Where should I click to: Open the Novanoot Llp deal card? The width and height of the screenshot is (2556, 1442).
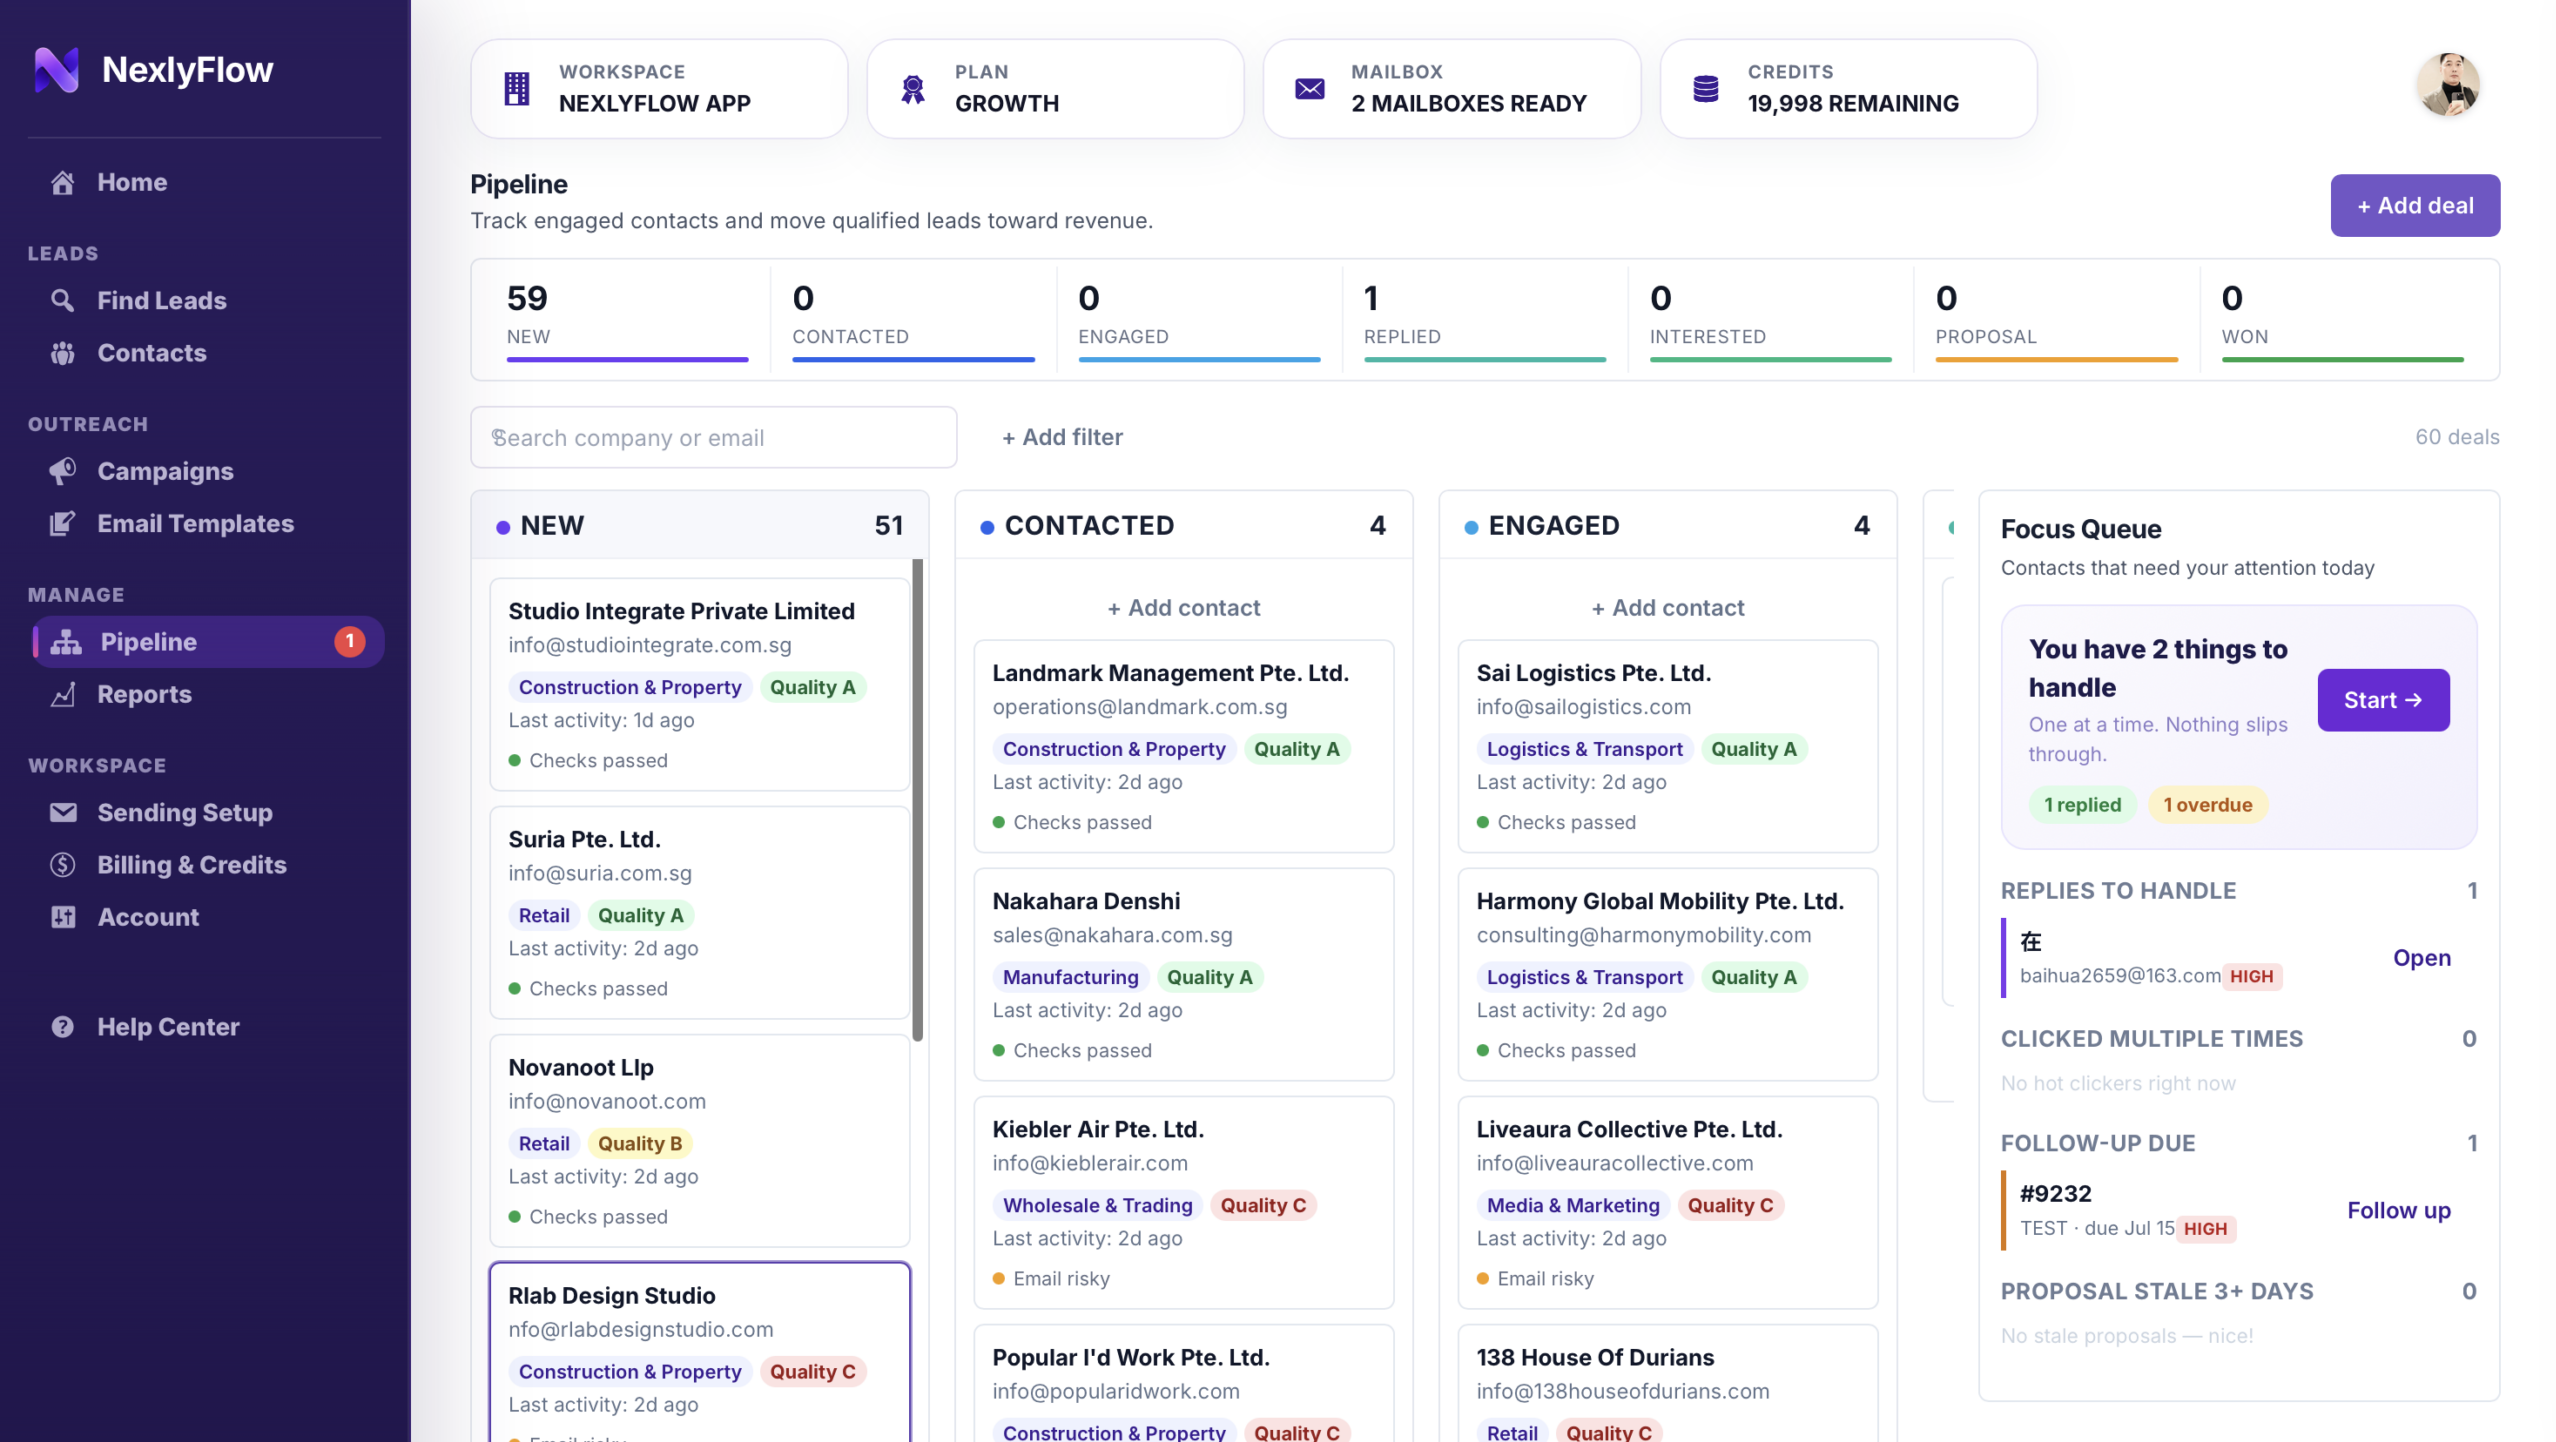[x=699, y=1140]
